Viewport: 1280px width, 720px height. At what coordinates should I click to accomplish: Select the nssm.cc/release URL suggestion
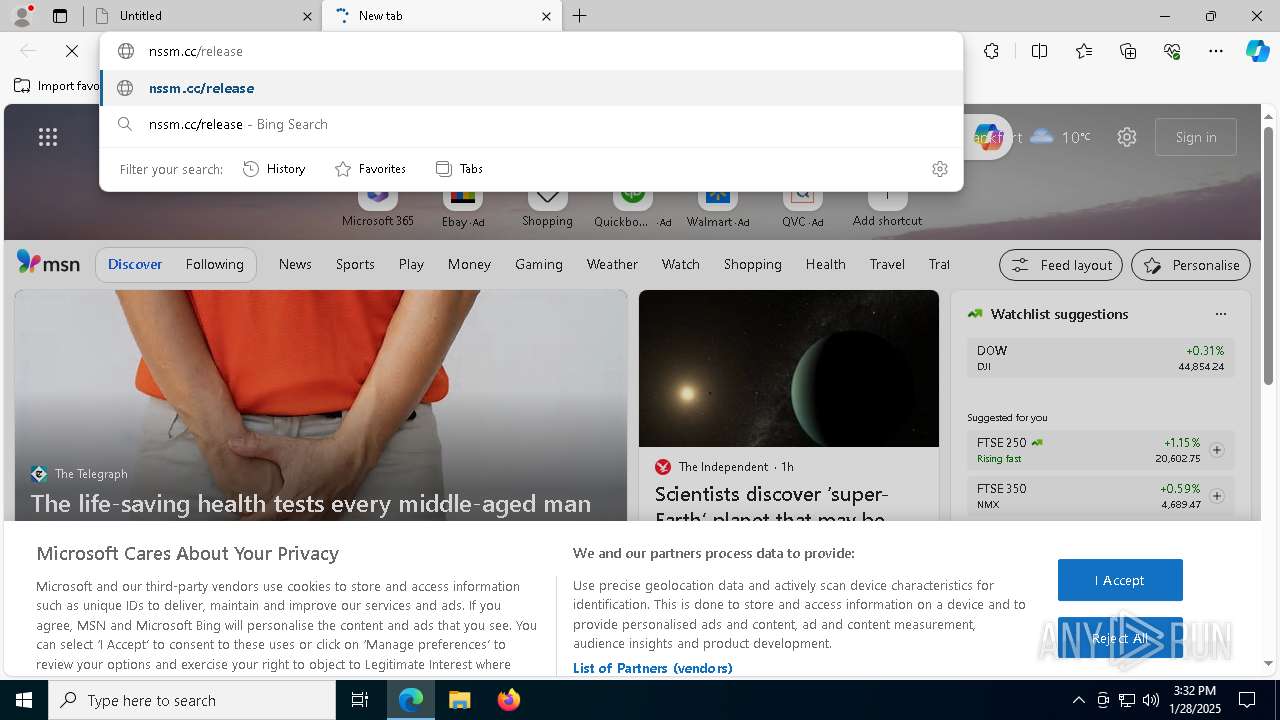click(x=531, y=88)
